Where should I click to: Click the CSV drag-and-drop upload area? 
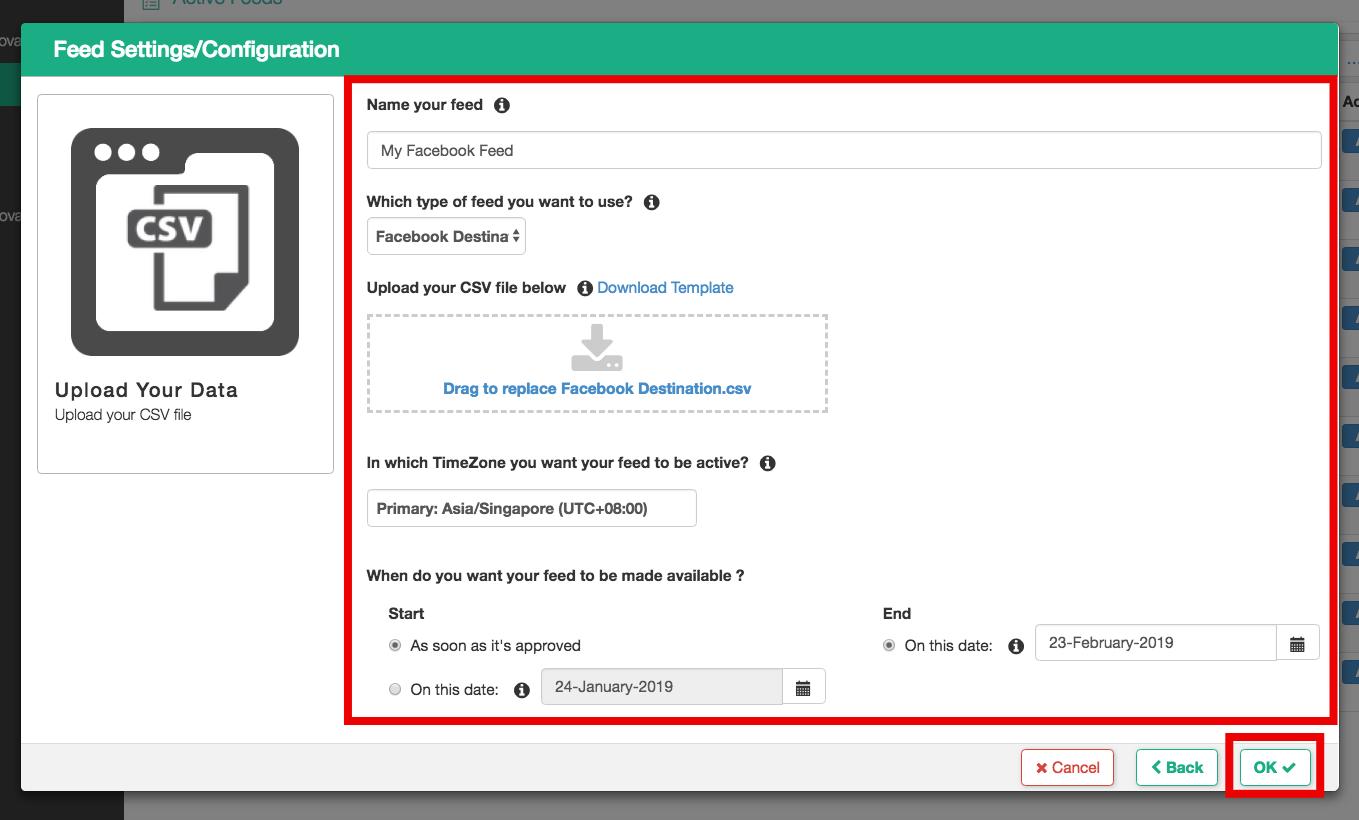point(597,364)
